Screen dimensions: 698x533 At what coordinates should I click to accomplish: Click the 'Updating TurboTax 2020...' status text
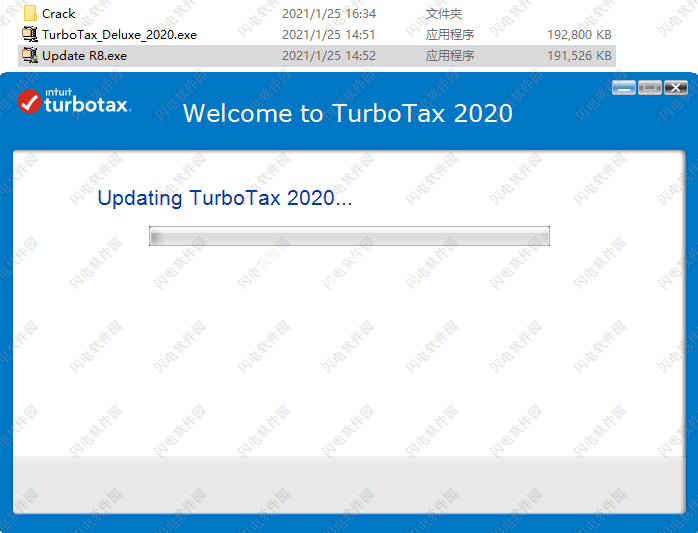pos(225,198)
